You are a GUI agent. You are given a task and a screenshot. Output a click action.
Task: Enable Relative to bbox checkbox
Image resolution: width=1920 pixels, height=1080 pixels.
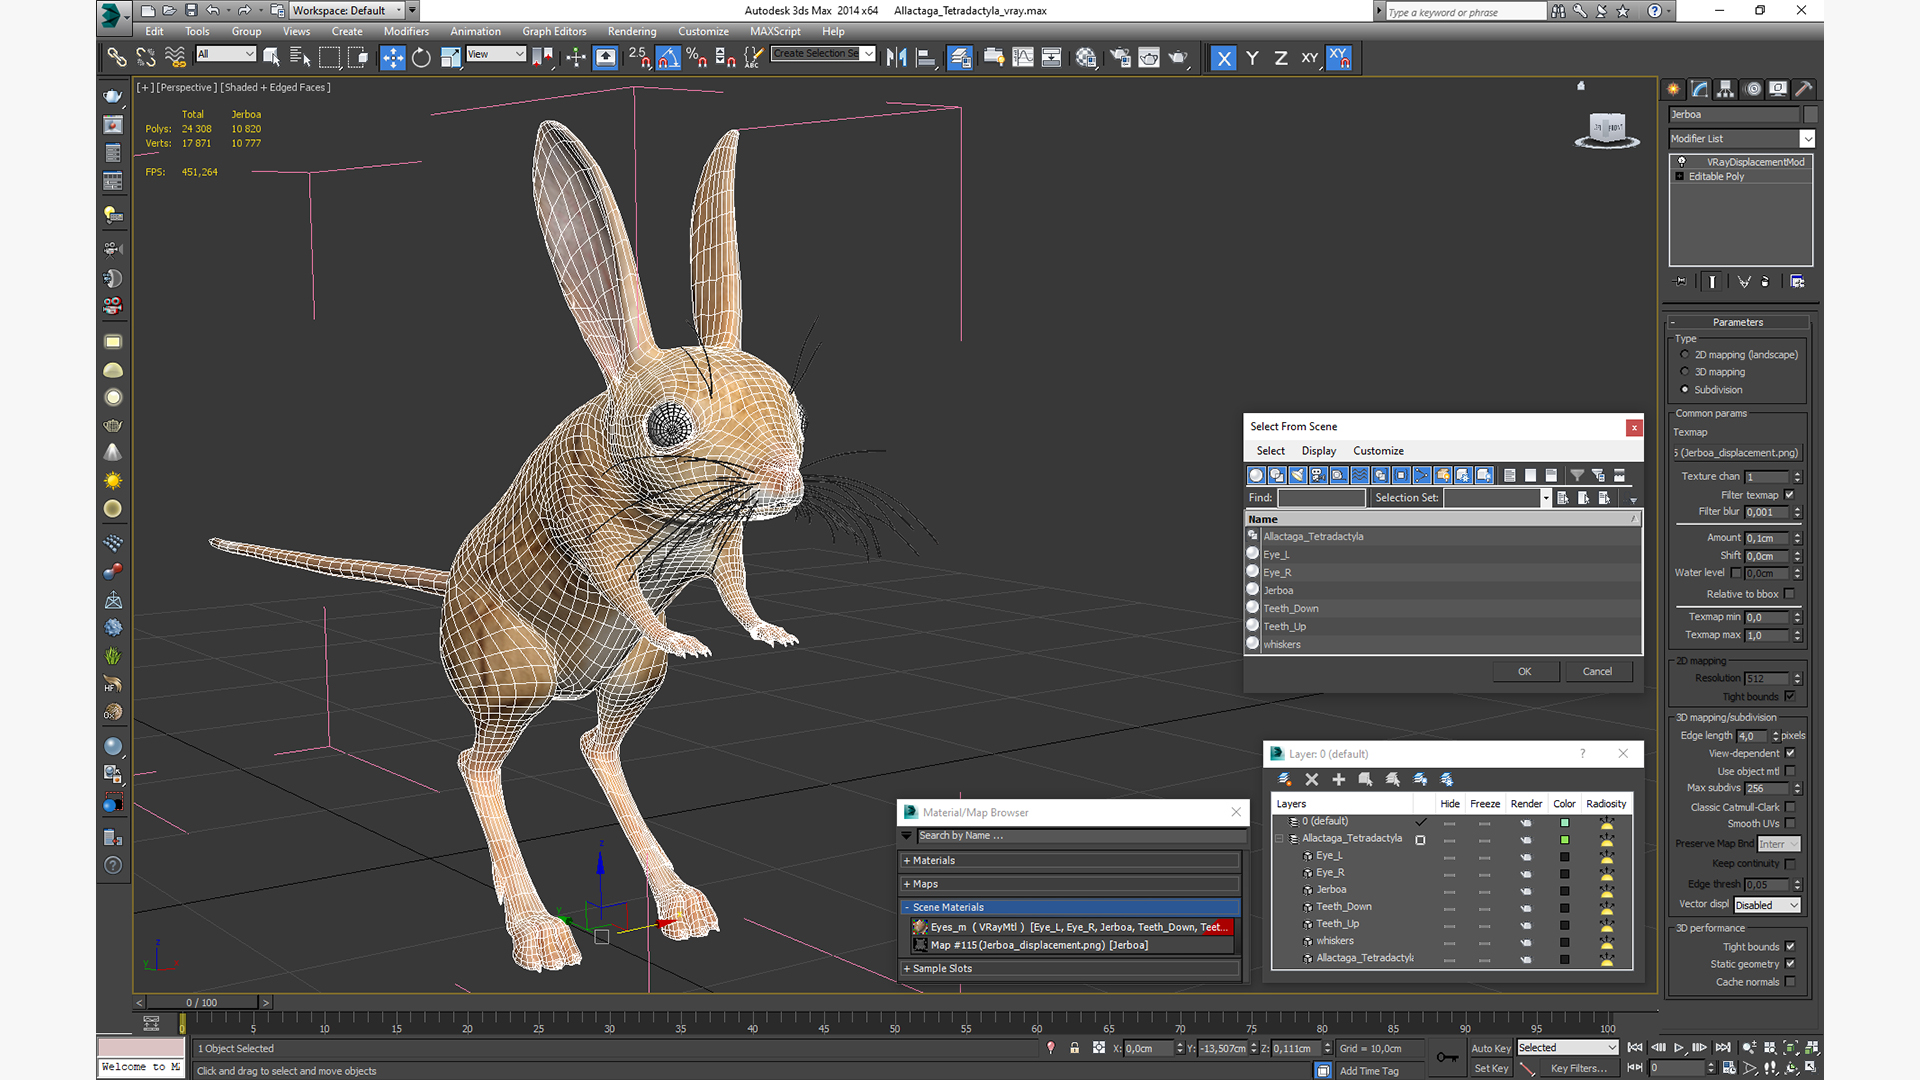[x=1790, y=594]
